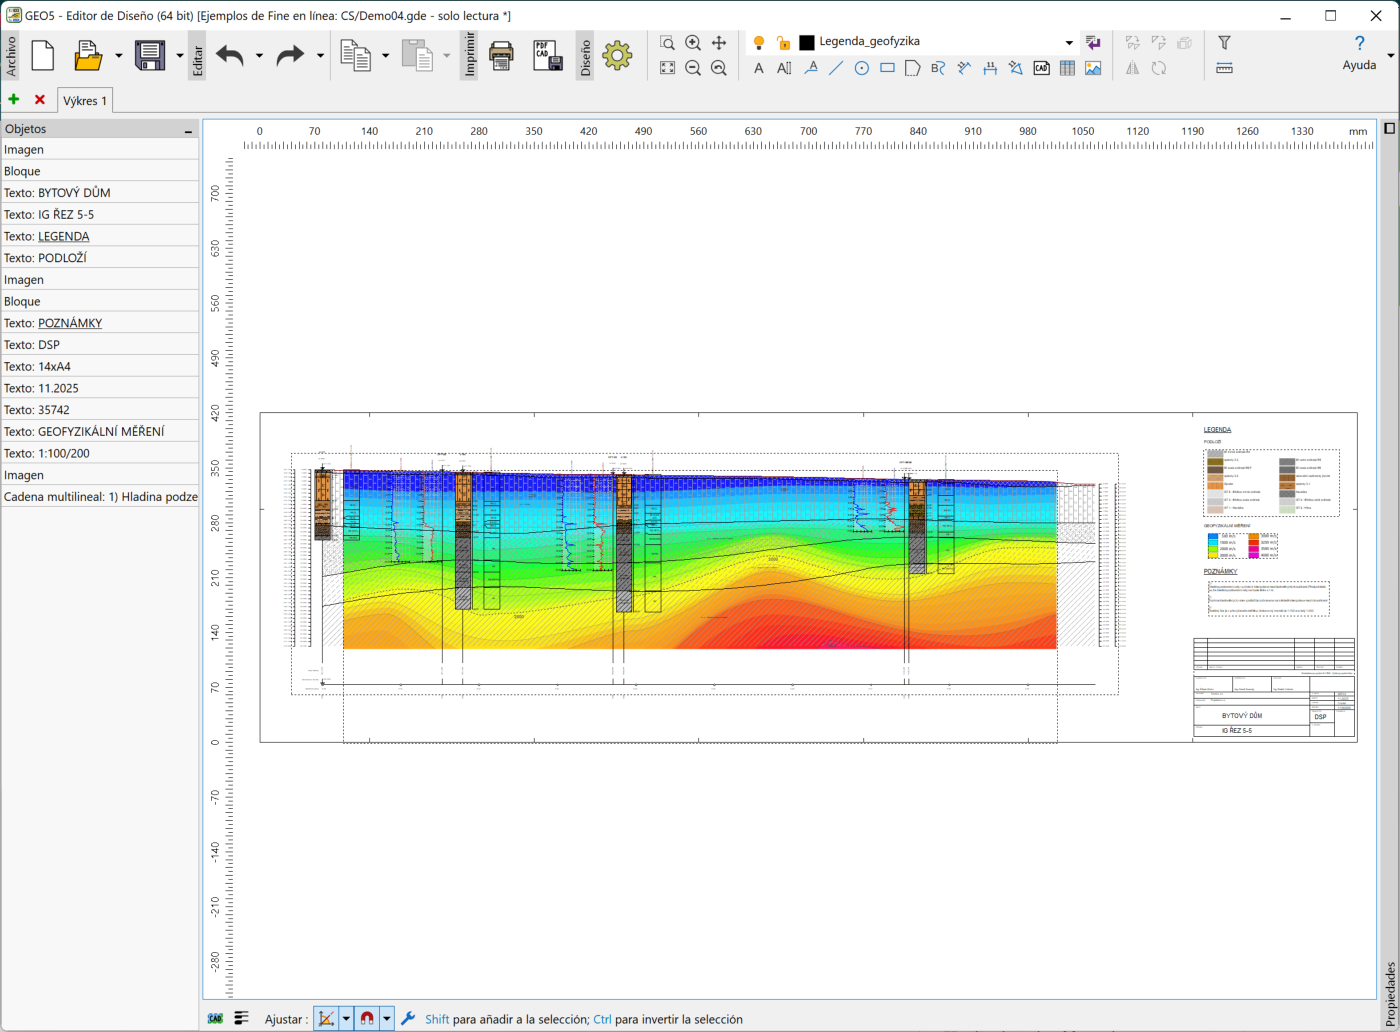Toggle the grid snap button in status bar
The width and height of the screenshot is (1400, 1032).
[x=326, y=1019]
